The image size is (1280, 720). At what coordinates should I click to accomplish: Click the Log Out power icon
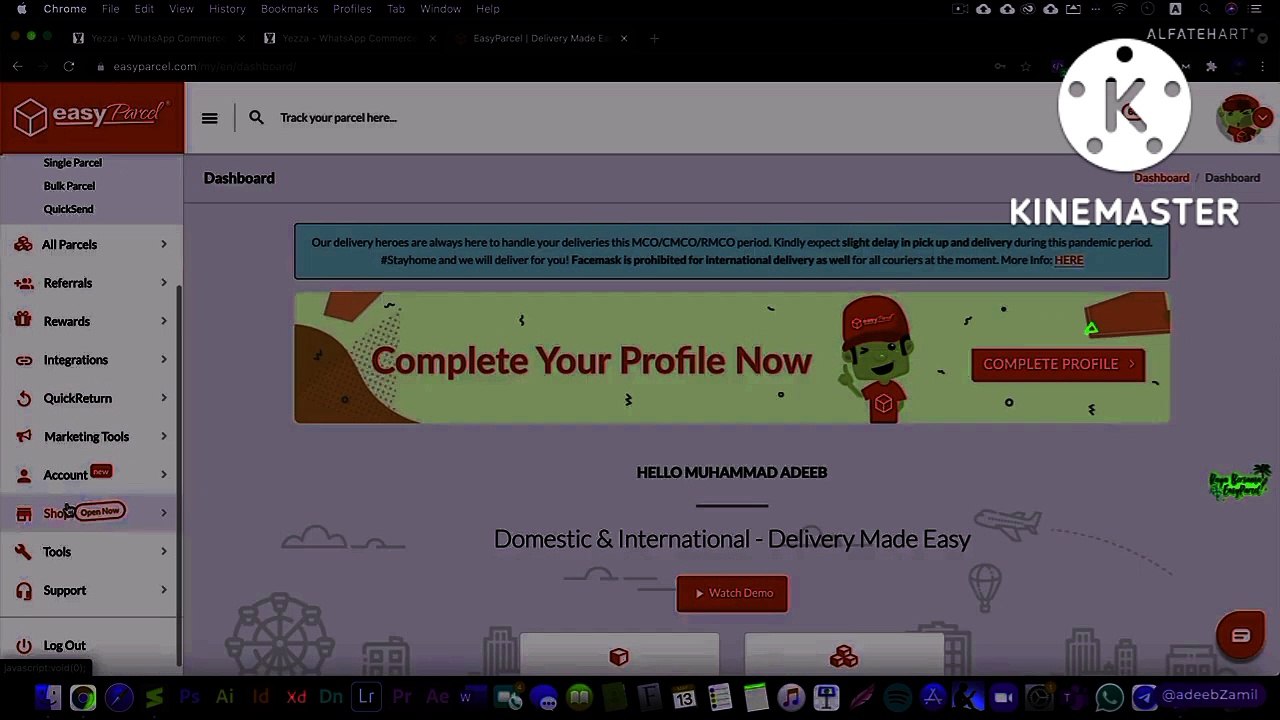coord(23,646)
